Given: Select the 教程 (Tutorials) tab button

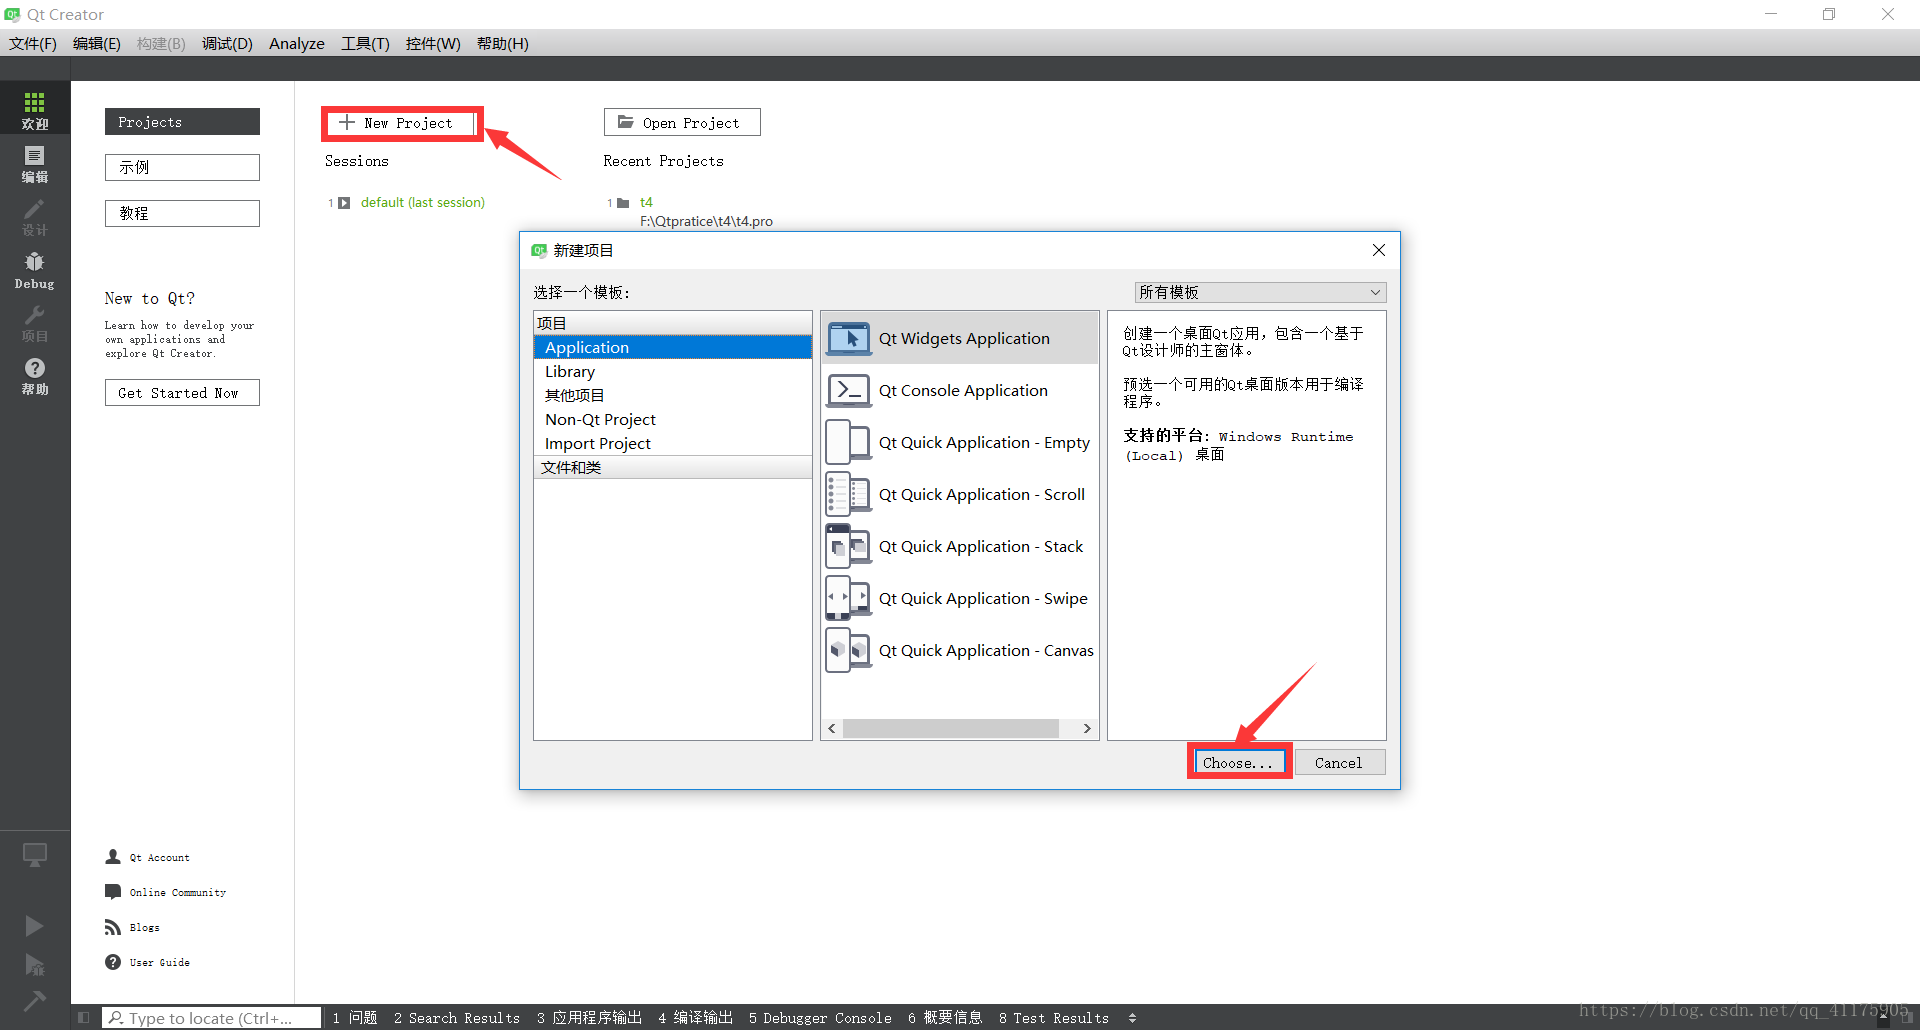Looking at the screenshot, I should click(x=182, y=213).
